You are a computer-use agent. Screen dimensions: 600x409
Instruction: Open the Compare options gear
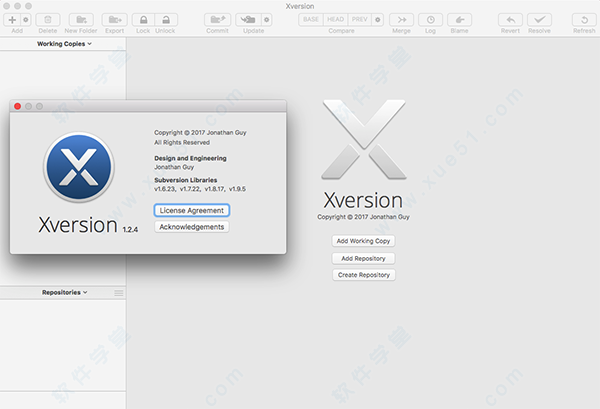(x=378, y=20)
